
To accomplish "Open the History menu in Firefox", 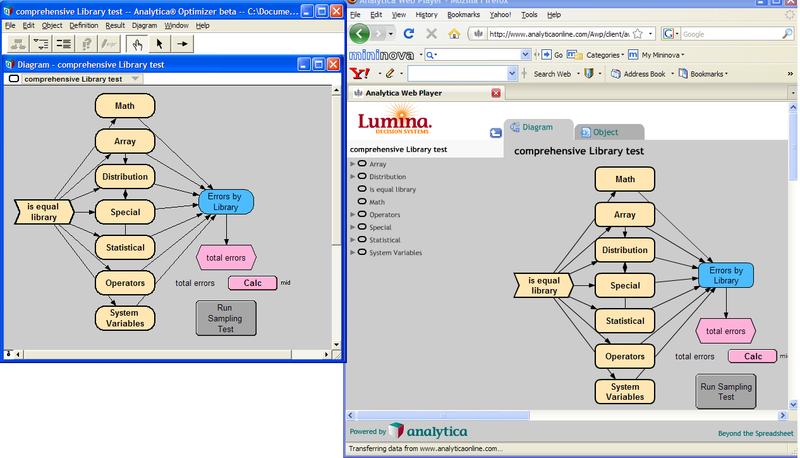I will tap(427, 15).
